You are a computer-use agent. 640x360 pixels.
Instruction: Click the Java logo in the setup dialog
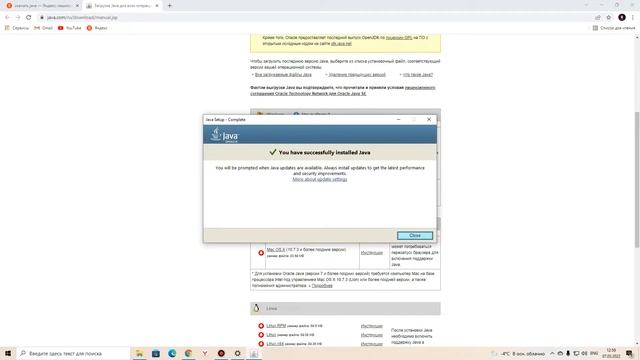click(224, 135)
